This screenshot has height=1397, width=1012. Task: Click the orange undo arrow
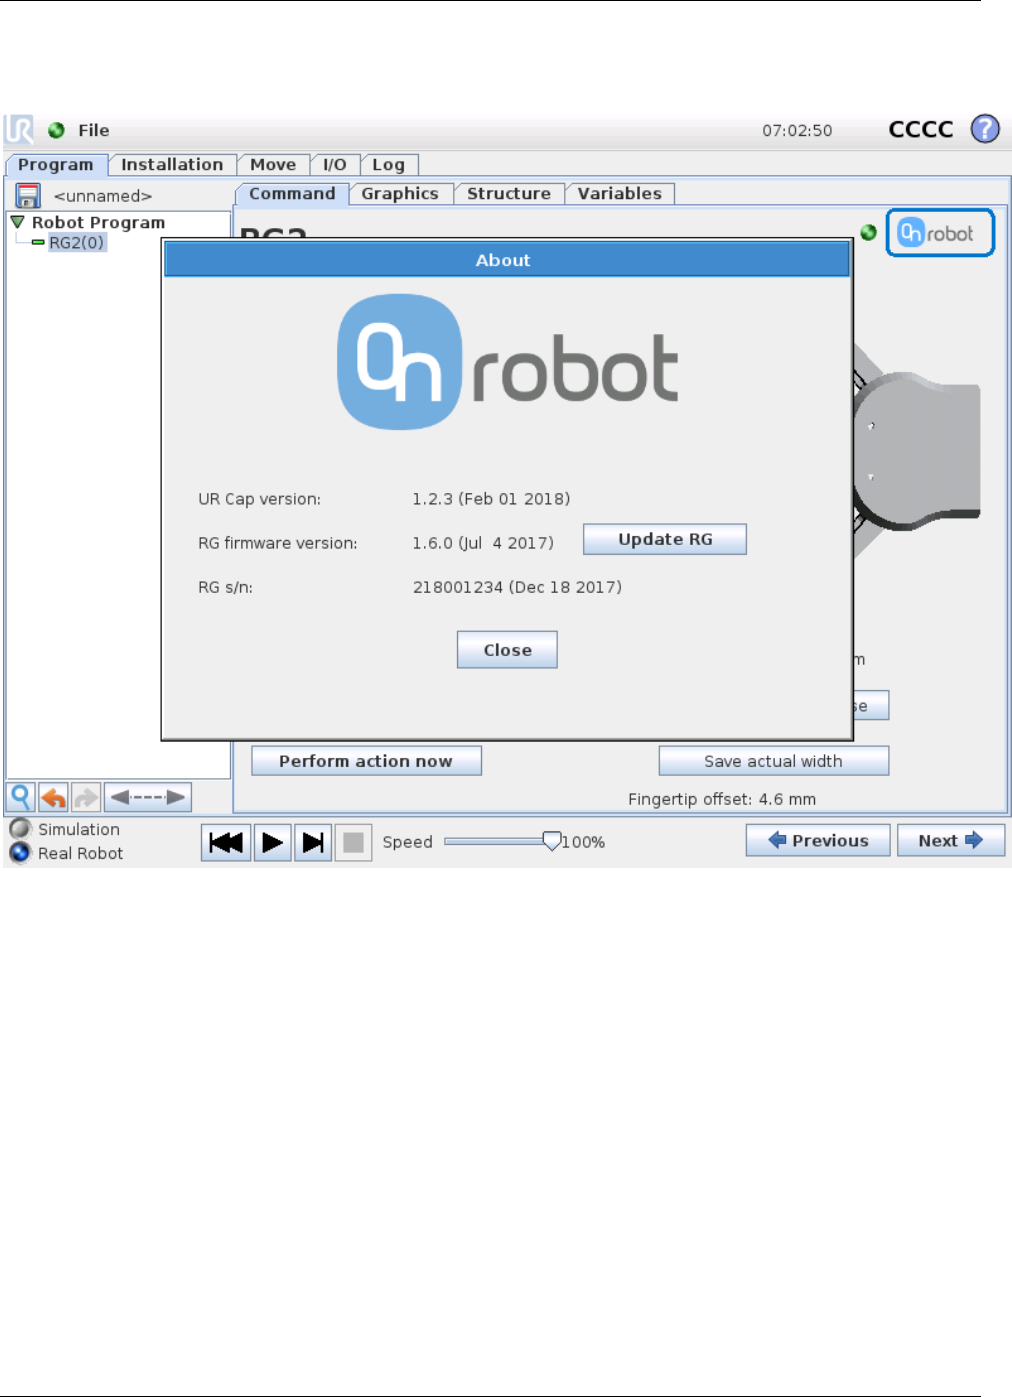click(53, 797)
